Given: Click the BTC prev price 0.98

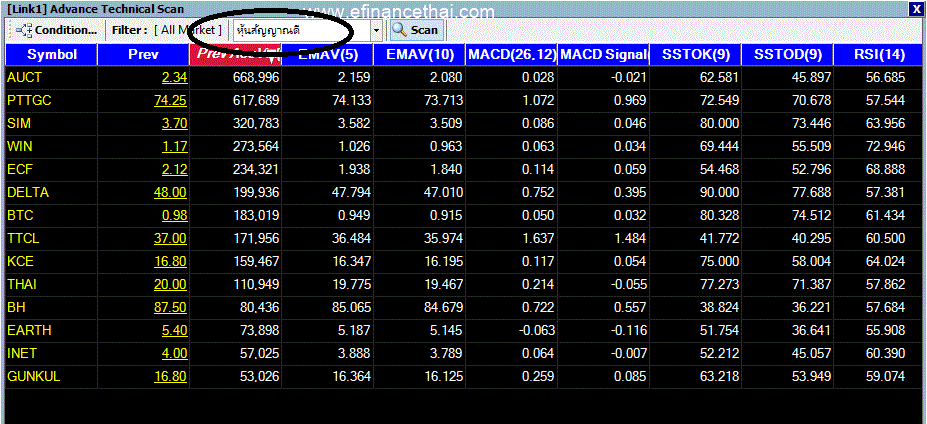Looking at the screenshot, I should pyautogui.click(x=174, y=216).
